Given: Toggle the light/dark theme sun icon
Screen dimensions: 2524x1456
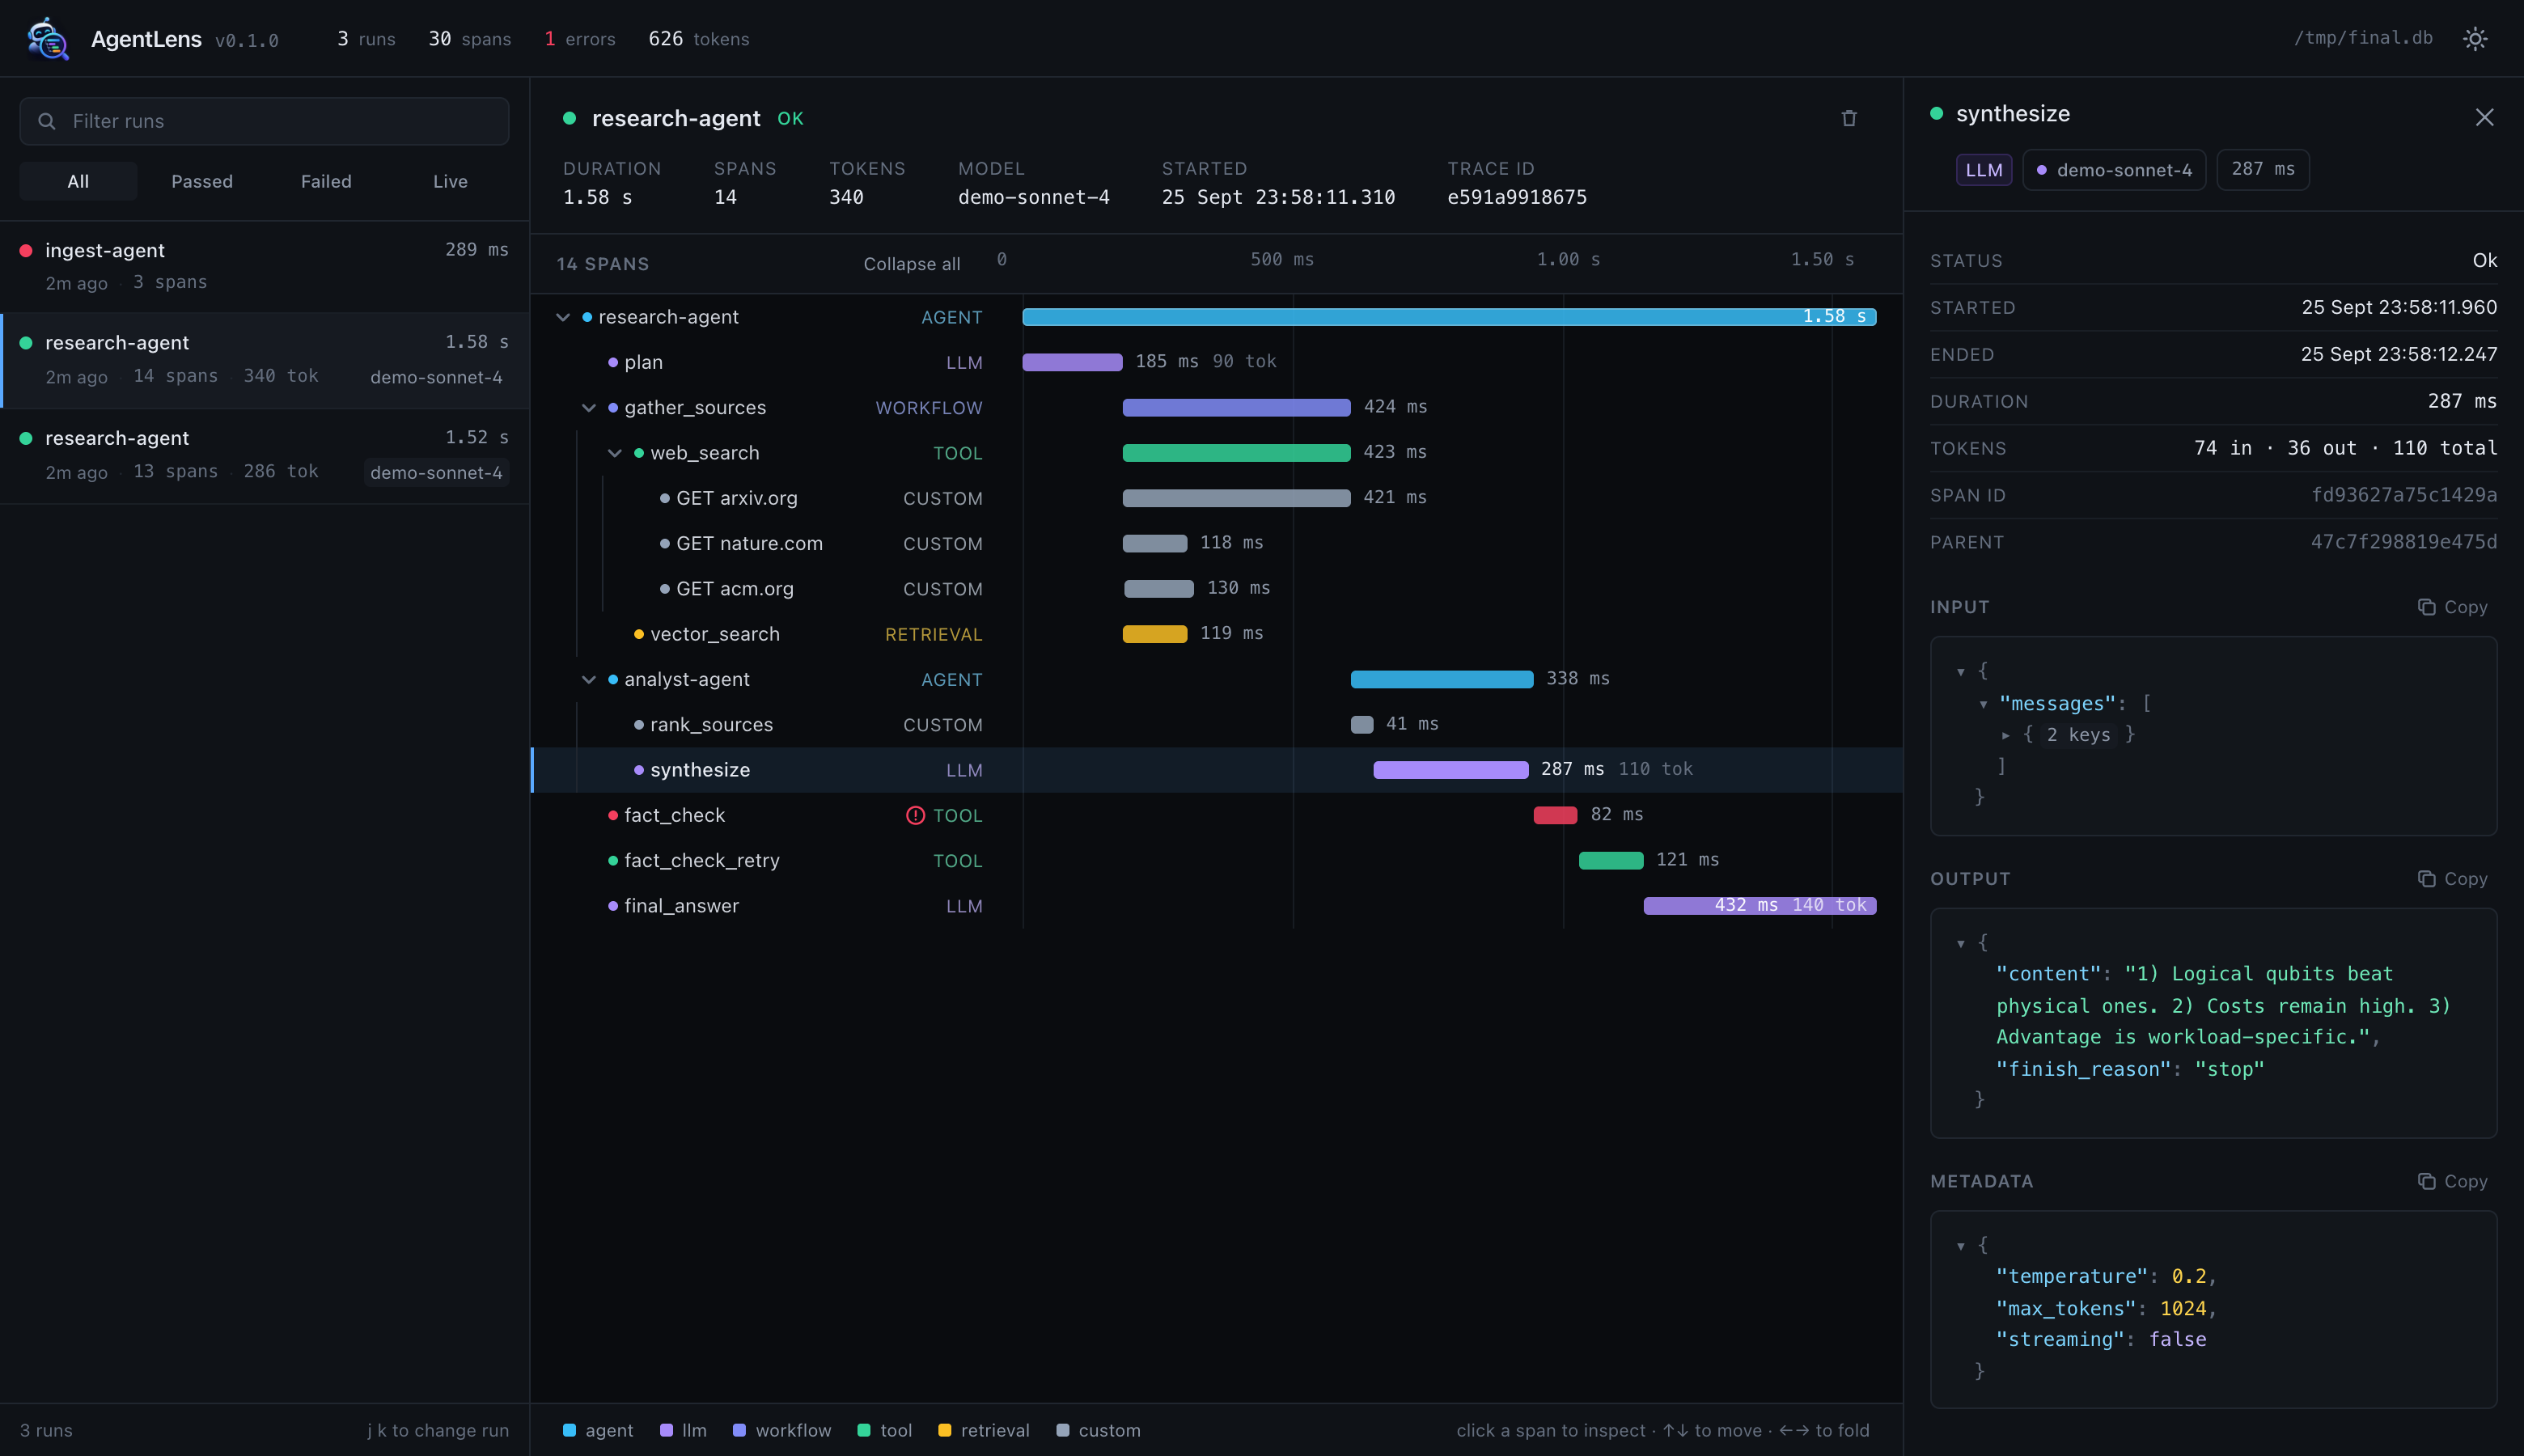Looking at the screenshot, I should (x=2474, y=39).
